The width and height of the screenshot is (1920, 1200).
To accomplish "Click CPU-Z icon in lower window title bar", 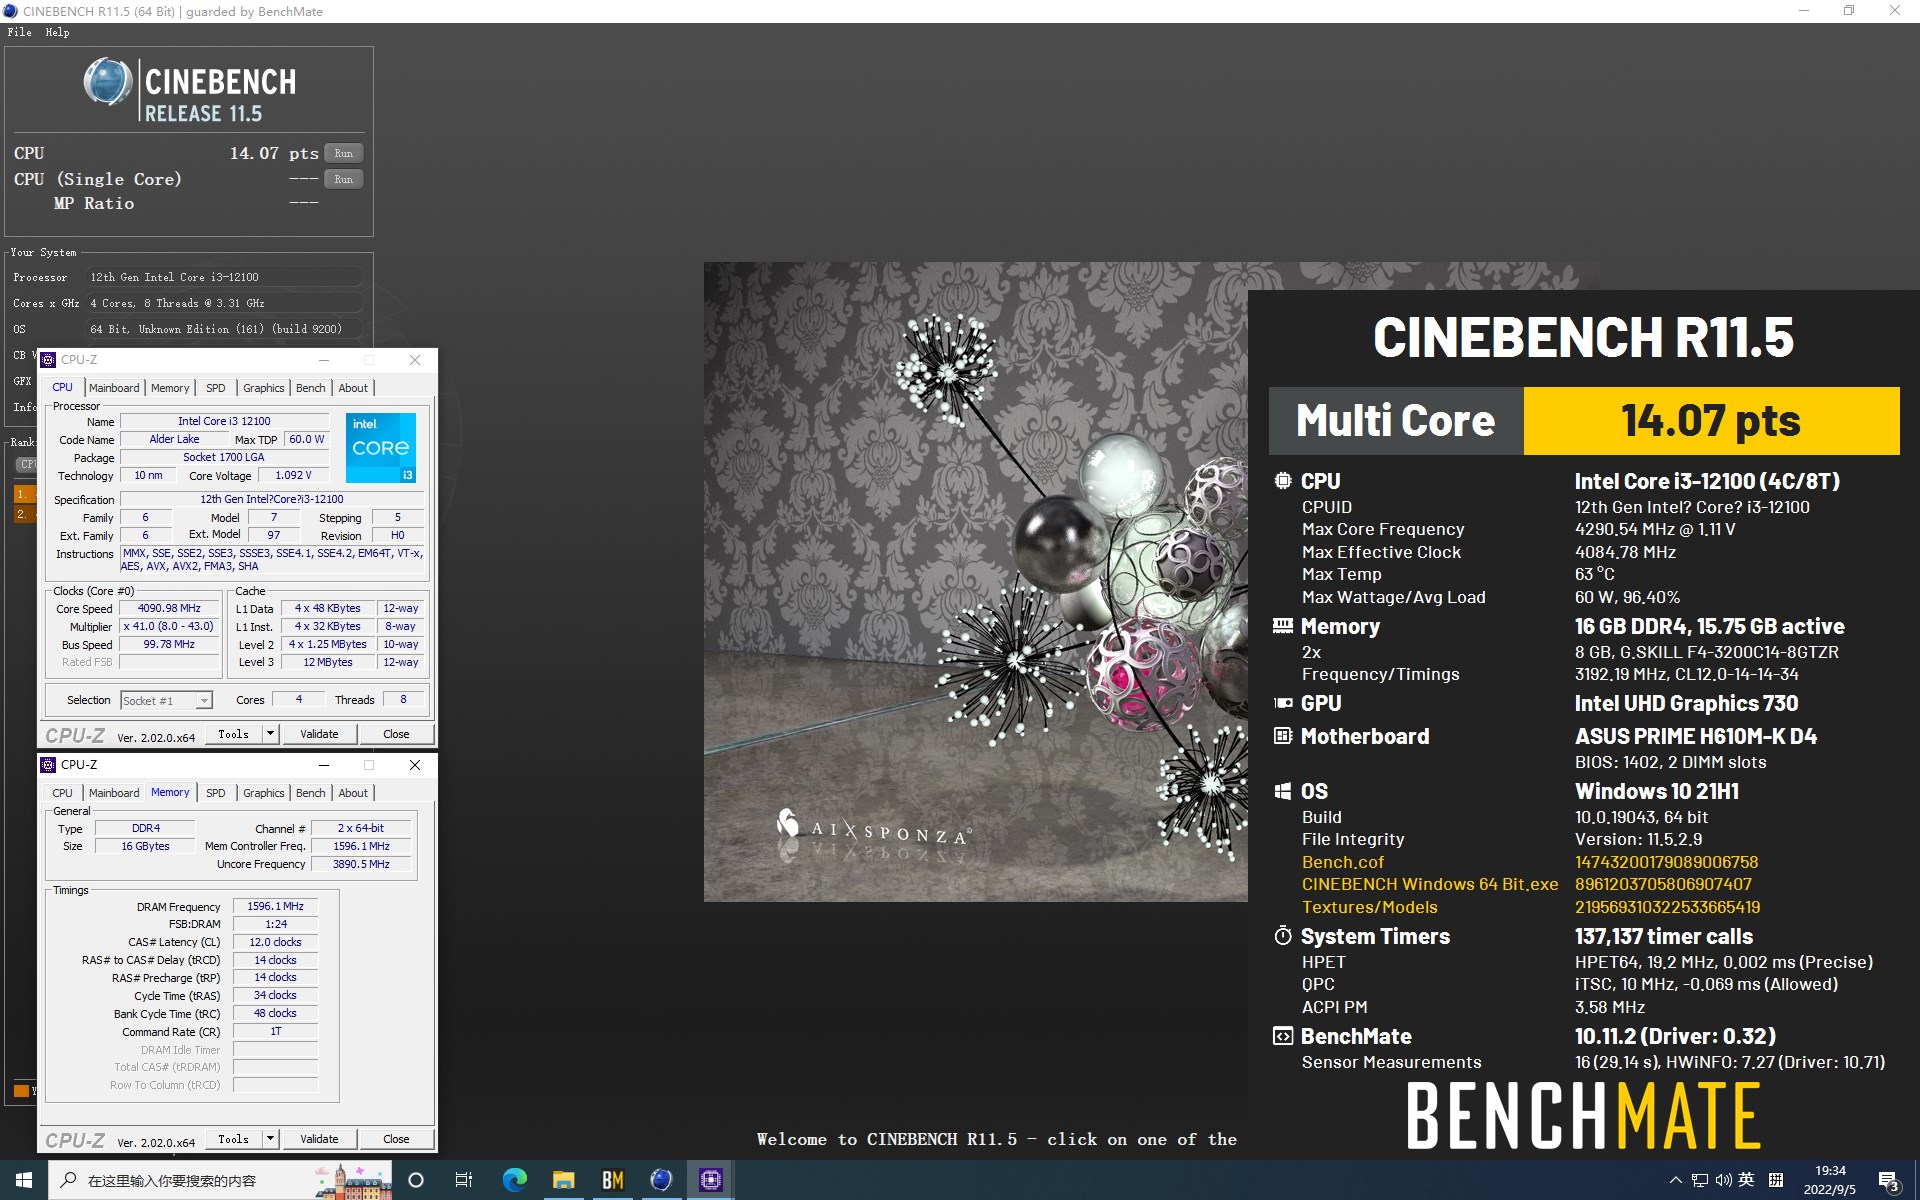I will pyautogui.click(x=48, y=765).
